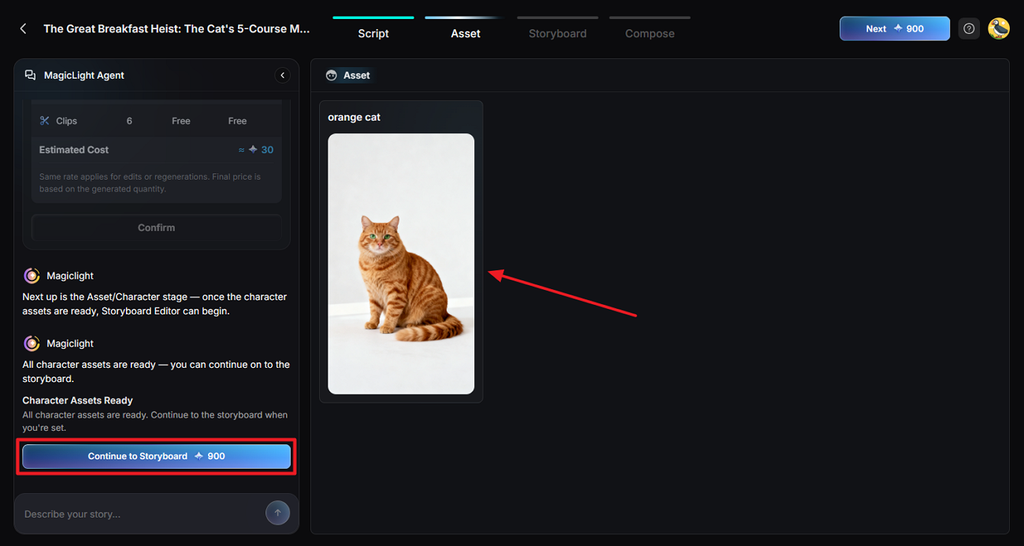The height and width of the screenshot is (546, 1024).
Task: Click the estimated cost value 30
Action: point(267,150)
